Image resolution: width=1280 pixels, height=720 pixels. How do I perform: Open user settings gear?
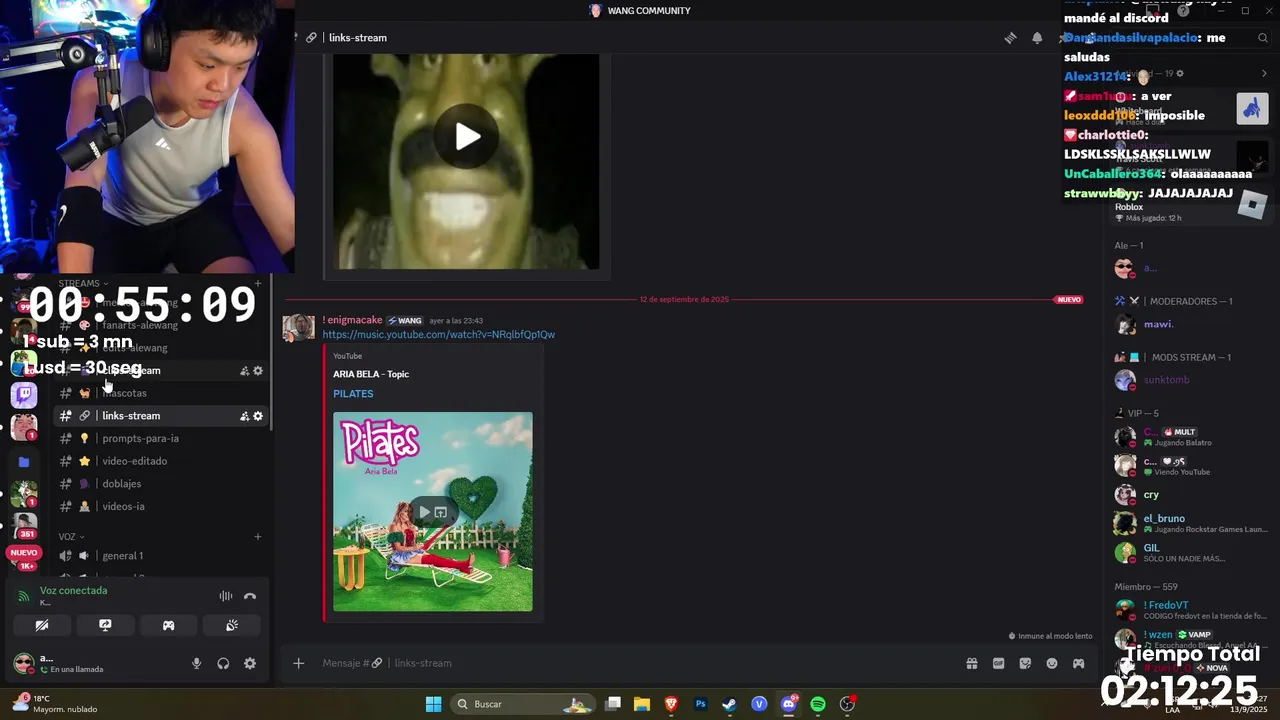click(250, 664)
